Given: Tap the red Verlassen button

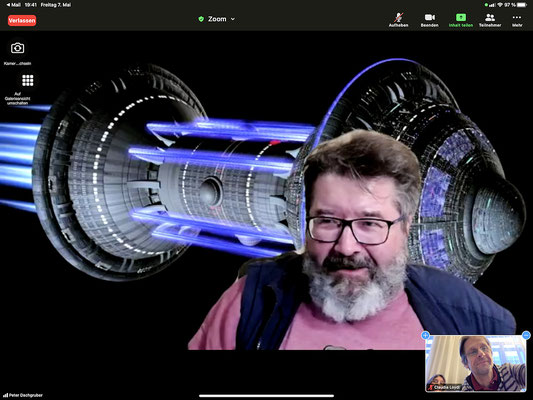Looking at the screenshot, I should click(x=22, y=20).
